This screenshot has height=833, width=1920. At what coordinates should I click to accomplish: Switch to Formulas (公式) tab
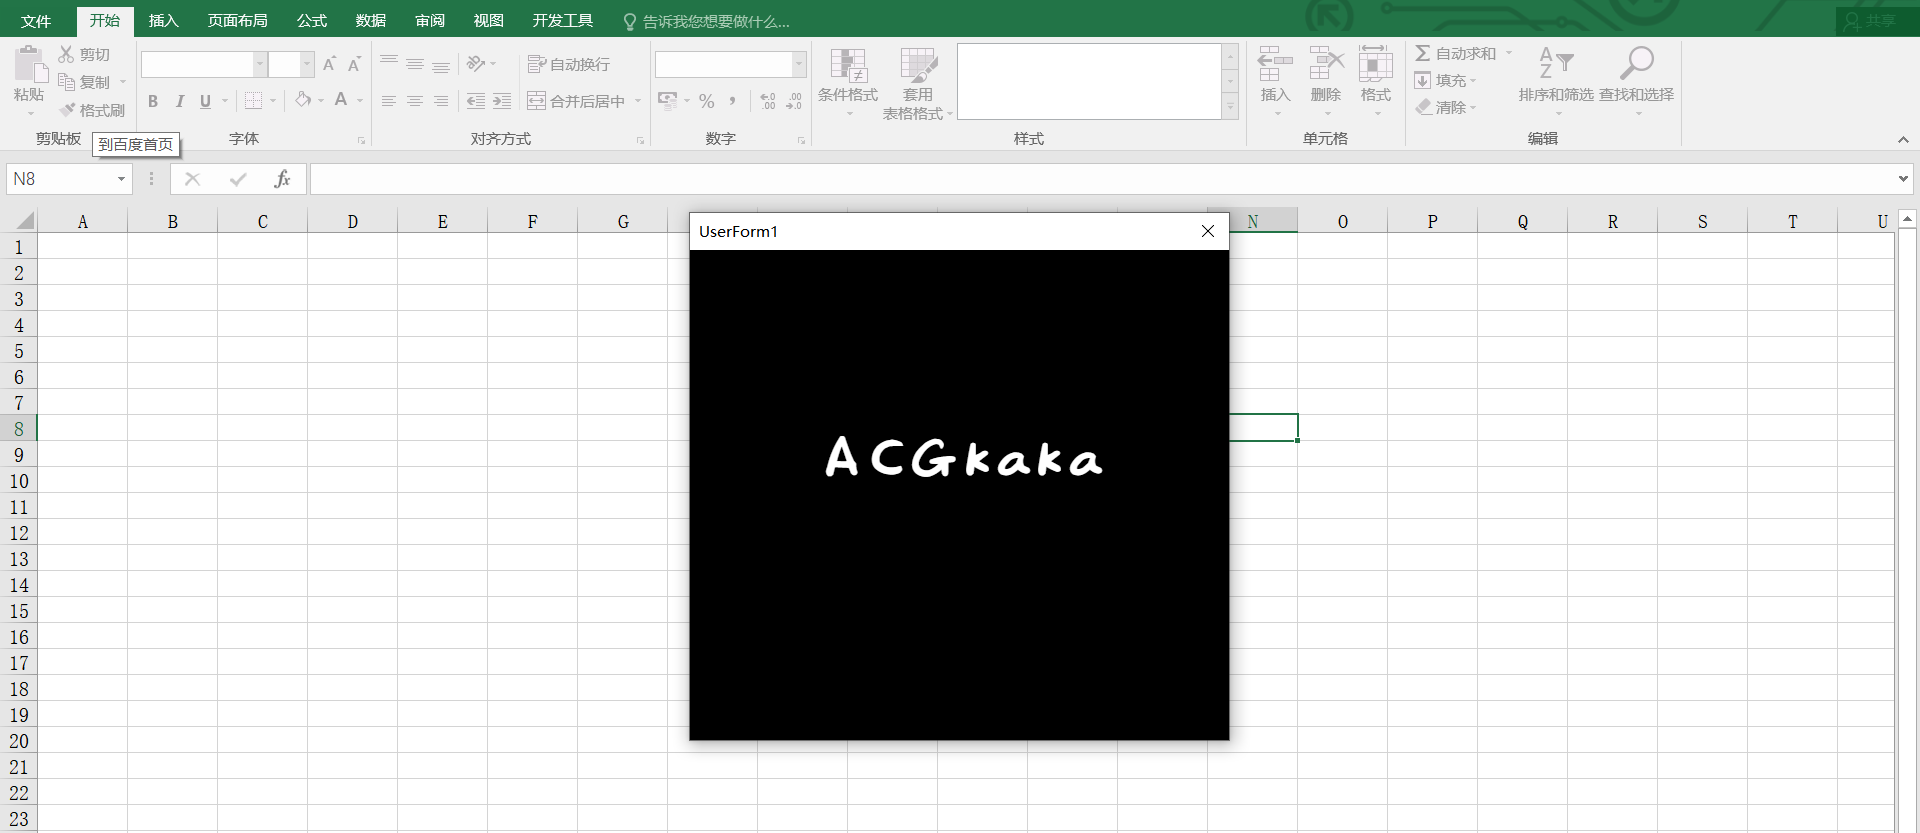pyautogui.click(x=312, y=21)
